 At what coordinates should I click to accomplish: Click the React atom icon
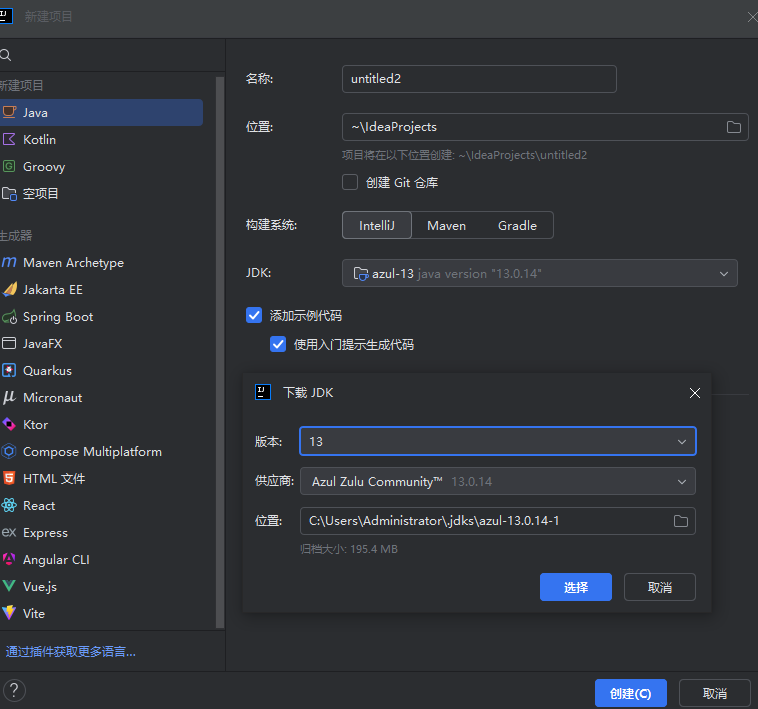tap(9, 506)
